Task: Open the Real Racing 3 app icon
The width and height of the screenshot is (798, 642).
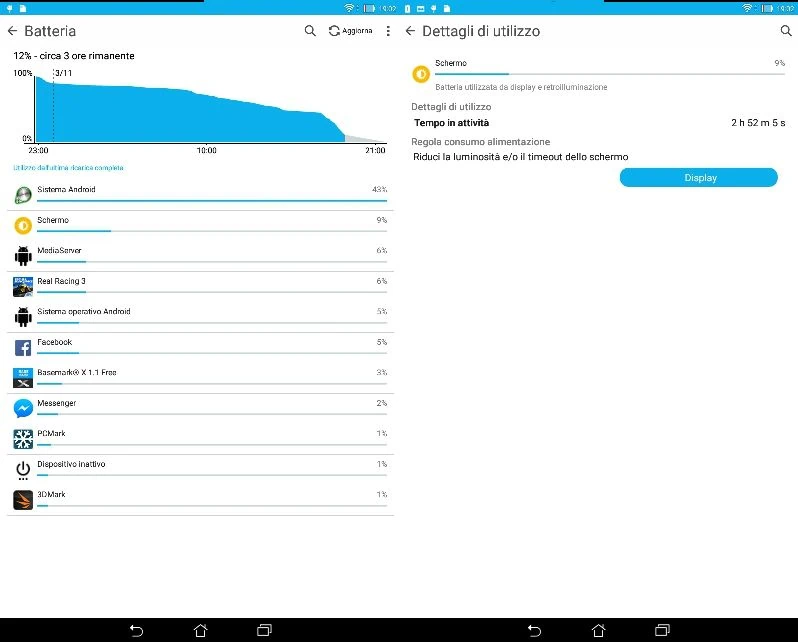Action: (x=23, y=287)
